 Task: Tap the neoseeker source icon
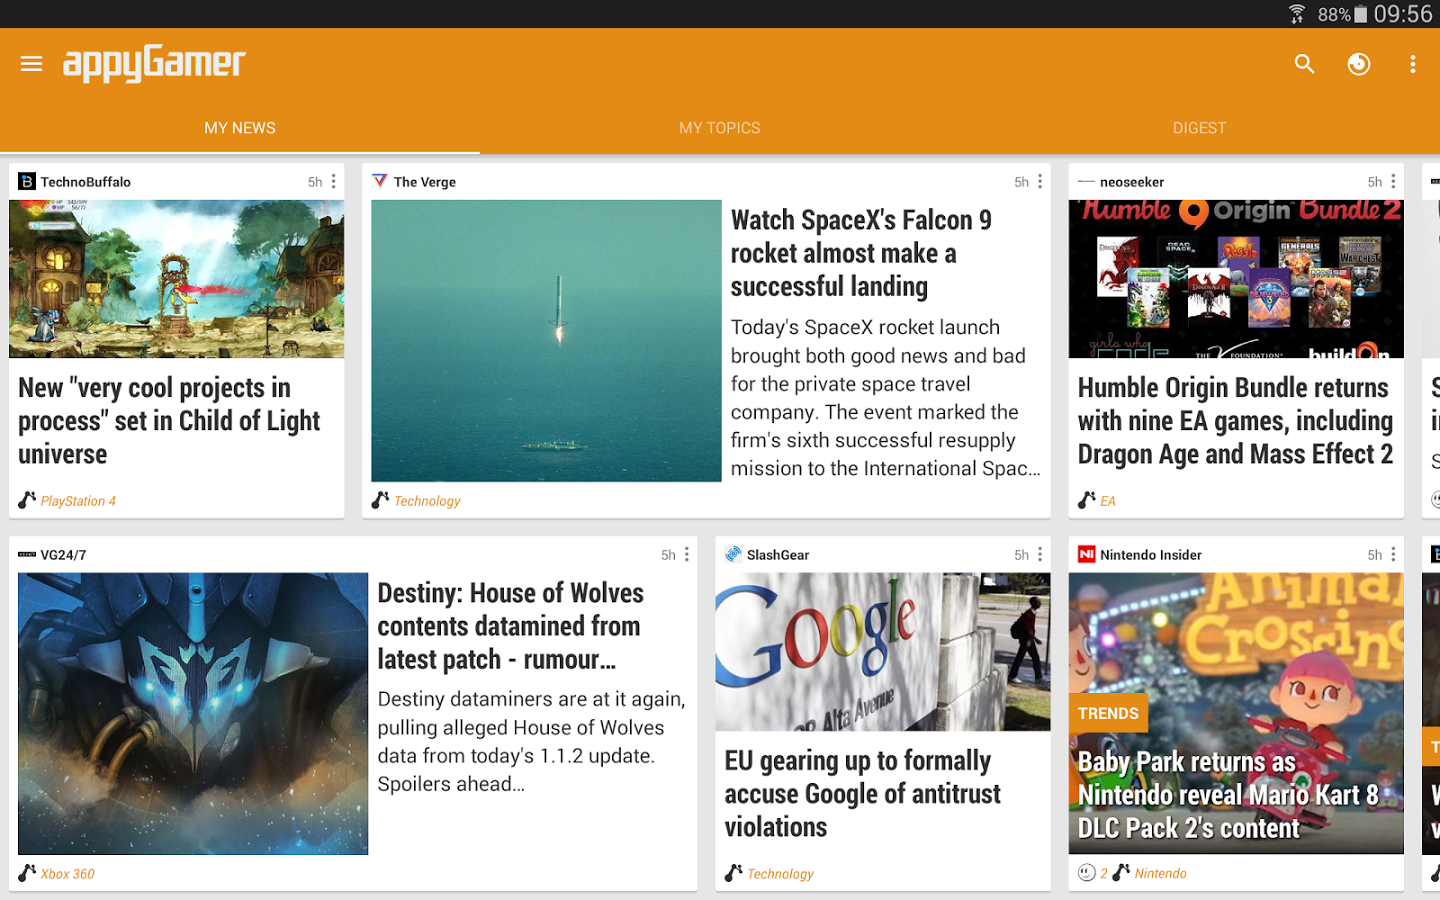pos(1087,181)
